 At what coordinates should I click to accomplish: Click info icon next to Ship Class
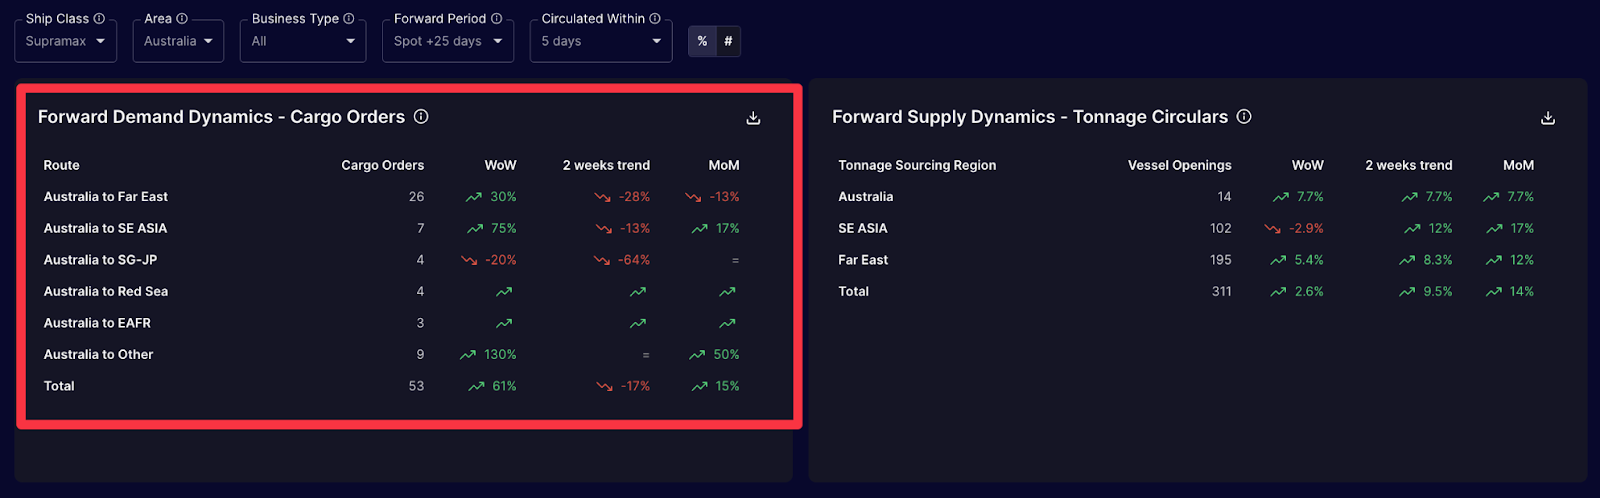click(x=99, y=18)
